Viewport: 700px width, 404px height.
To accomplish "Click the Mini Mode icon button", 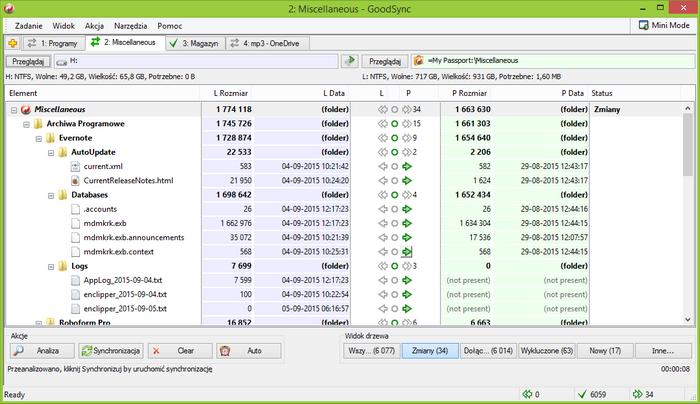I will pyautogui.click(x=643, y=25).
